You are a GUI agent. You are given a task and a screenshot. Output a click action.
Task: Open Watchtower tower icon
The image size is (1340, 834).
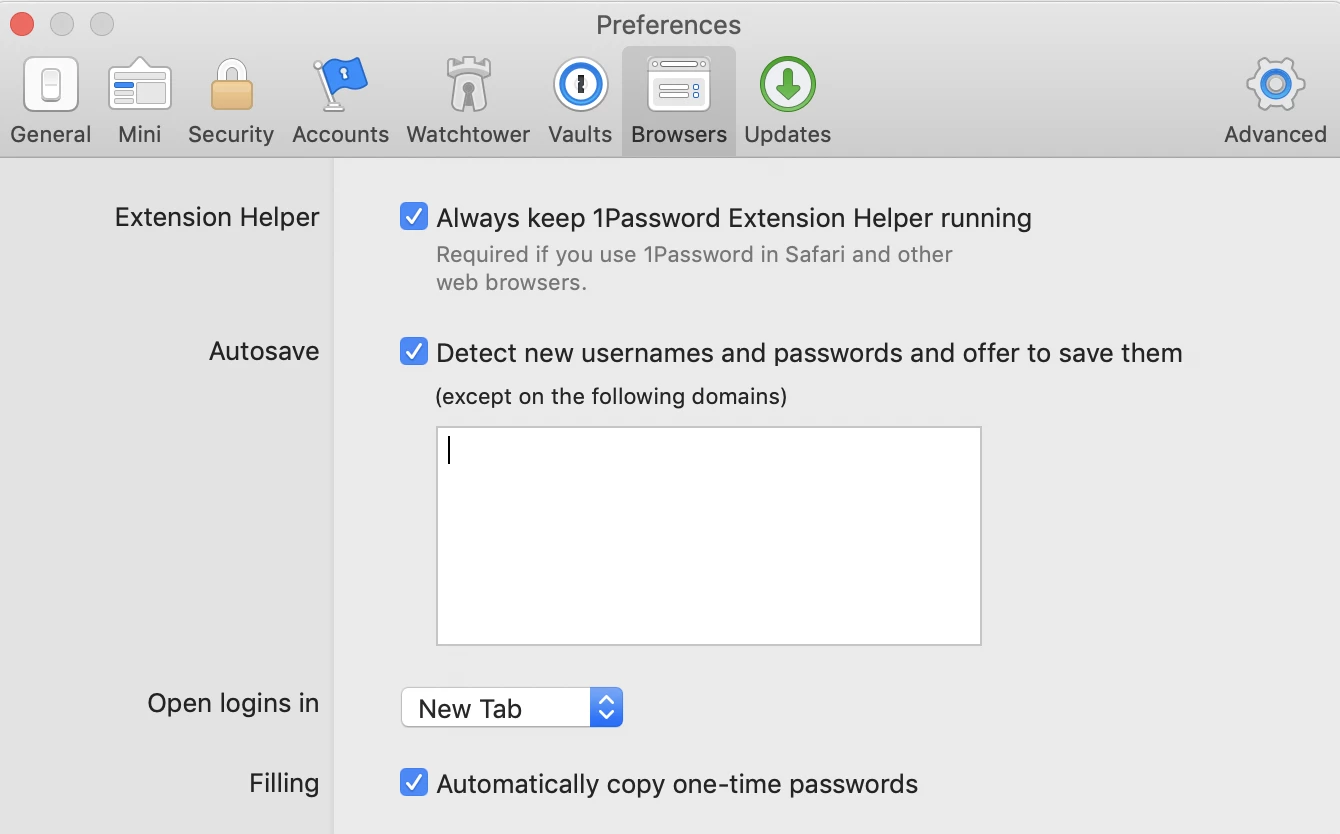pyautogui.click(x=468, y=84)
